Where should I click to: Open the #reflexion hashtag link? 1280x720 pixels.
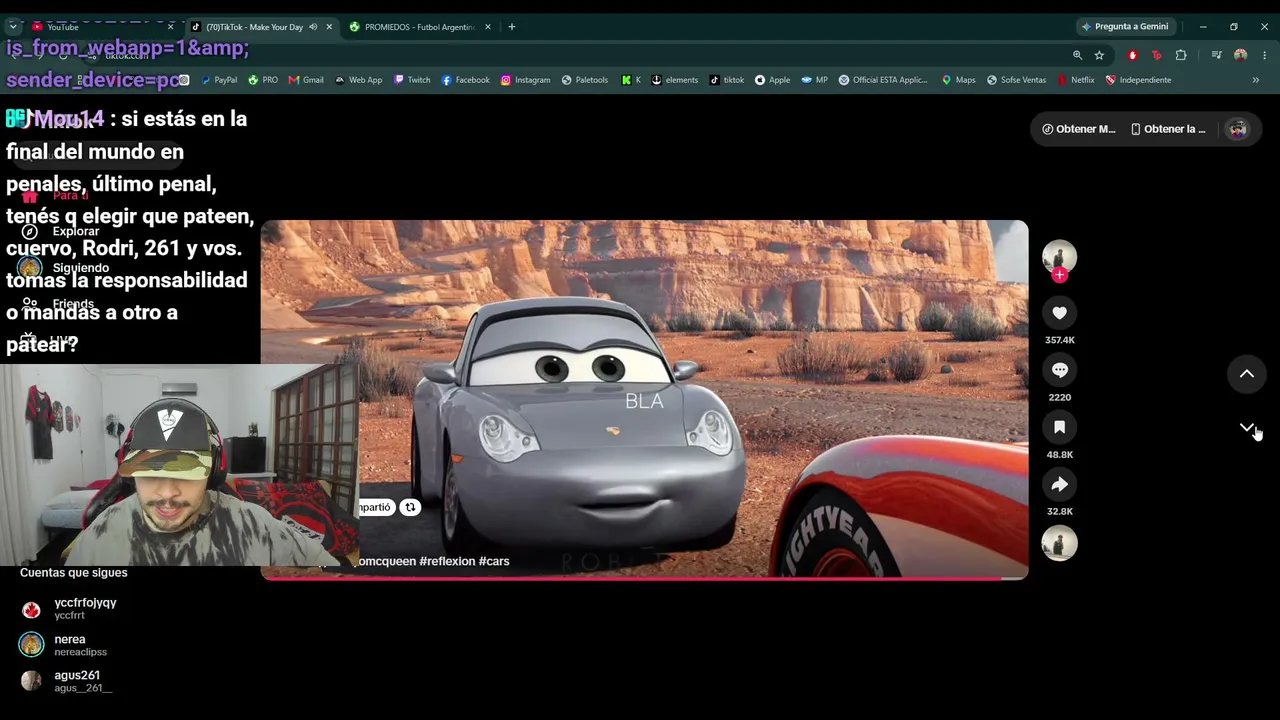click(x=447, y=561)
